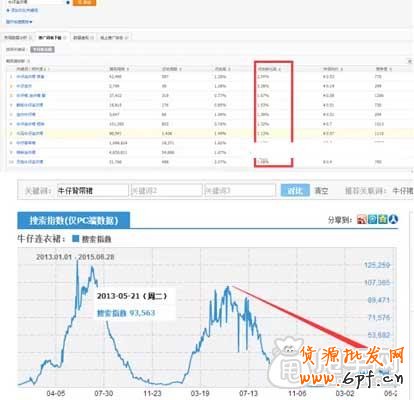Screen dimensions: 414x400
Task: Click the tooltip value 93,563
Action: [x=142, y=313]
